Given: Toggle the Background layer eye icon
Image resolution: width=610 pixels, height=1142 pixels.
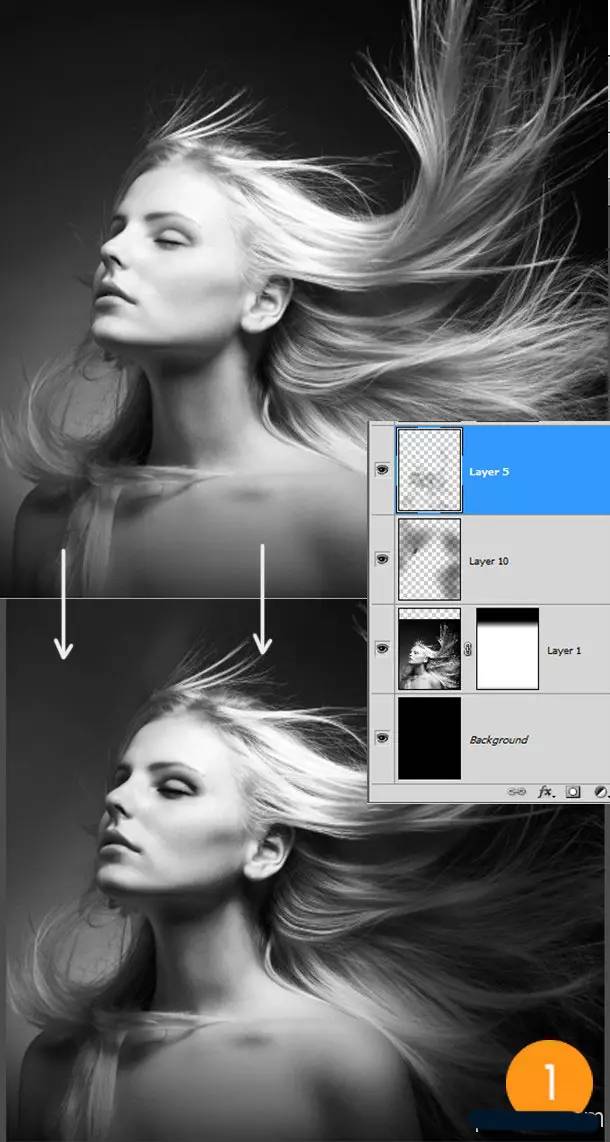Looking at the screenshot, I should click(382, 738).
